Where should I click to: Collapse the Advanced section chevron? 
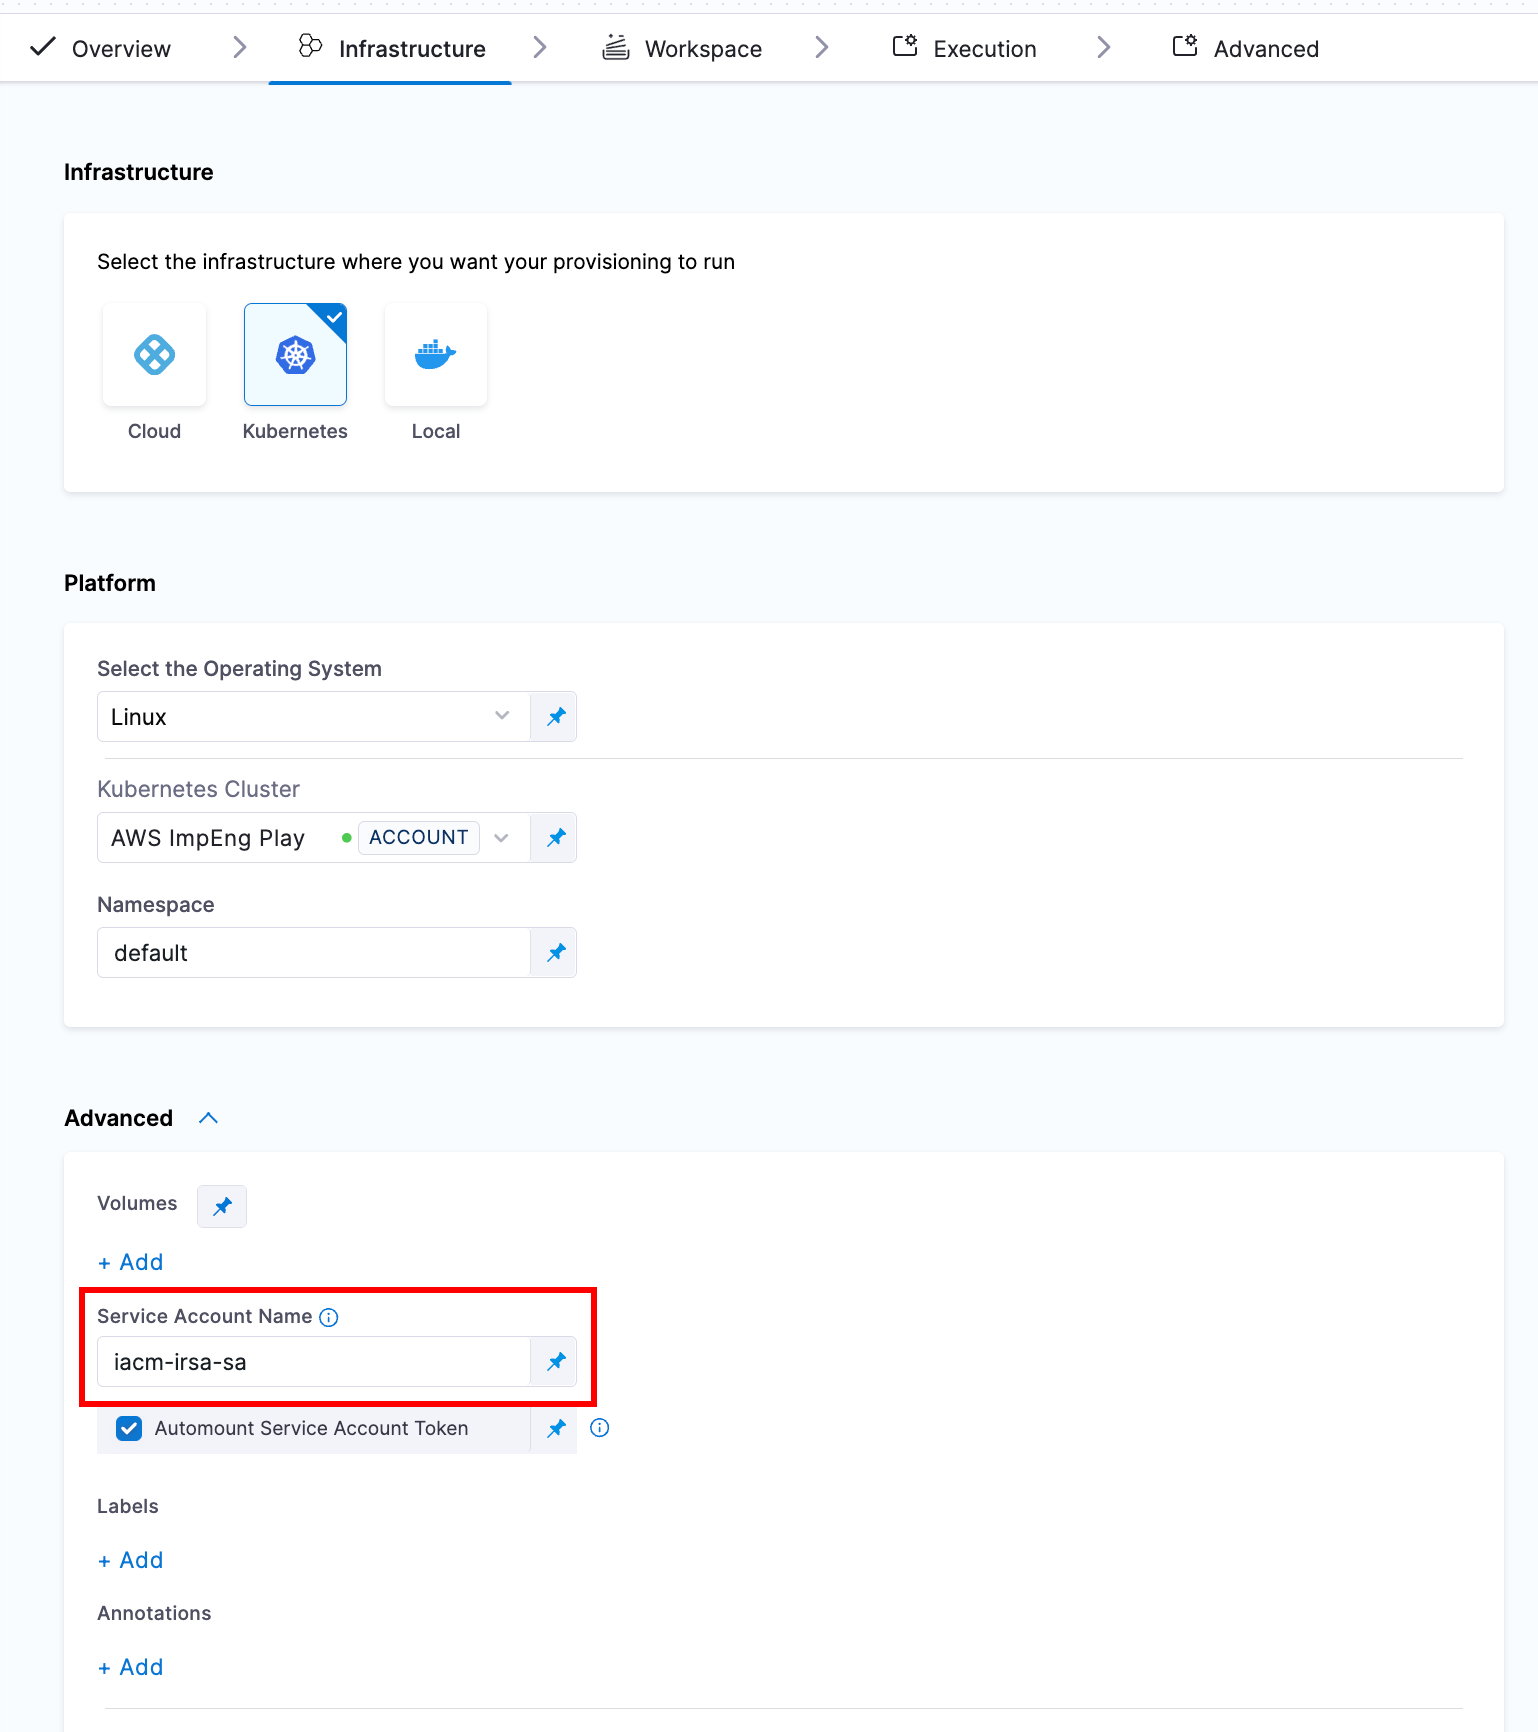[x=208, y=1118]
